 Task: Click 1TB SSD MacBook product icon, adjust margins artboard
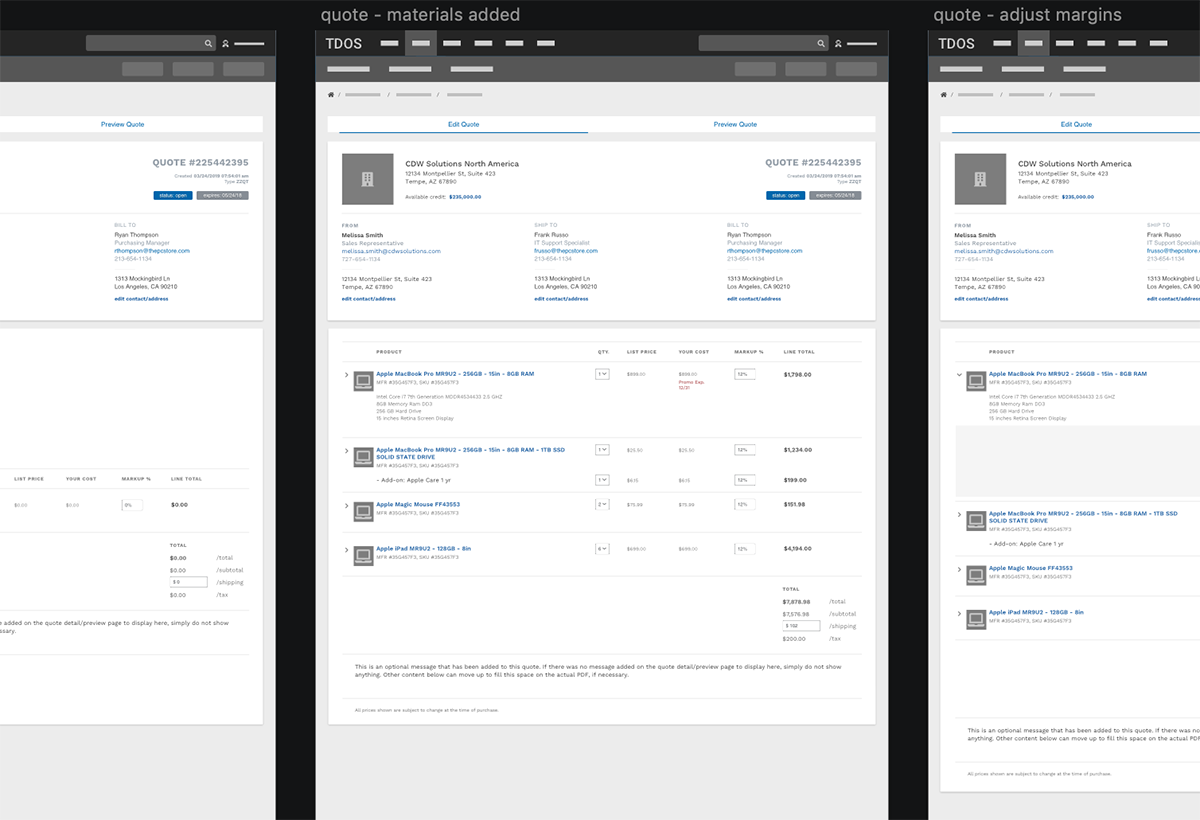[x=977, y=519]
